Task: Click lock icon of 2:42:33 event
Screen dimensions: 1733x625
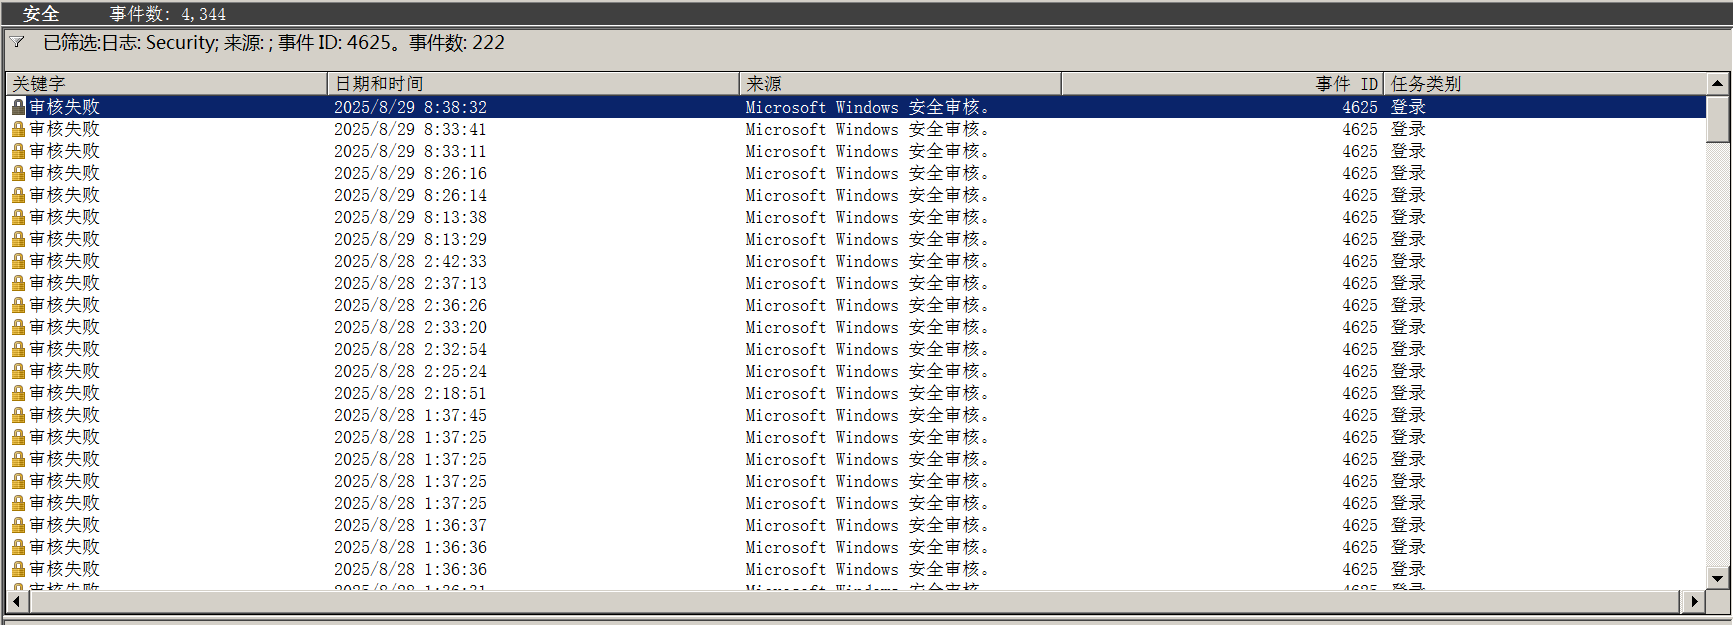Action: click(18, 261)
